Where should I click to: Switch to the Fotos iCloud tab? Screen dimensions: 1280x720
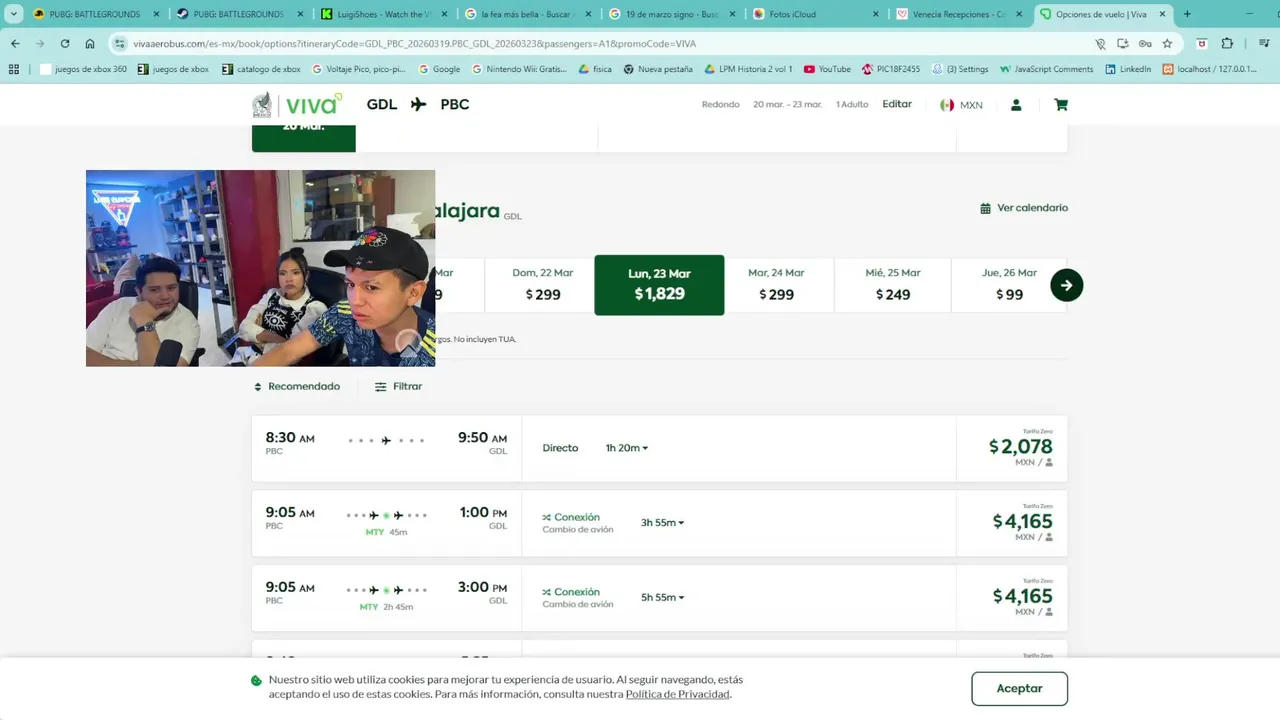point(817,14)
